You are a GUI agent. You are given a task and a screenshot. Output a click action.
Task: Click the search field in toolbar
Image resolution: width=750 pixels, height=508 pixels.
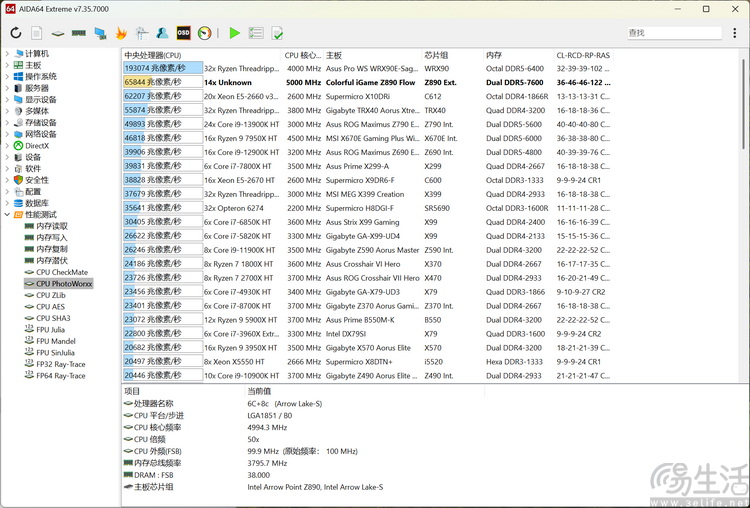point(674,33)
